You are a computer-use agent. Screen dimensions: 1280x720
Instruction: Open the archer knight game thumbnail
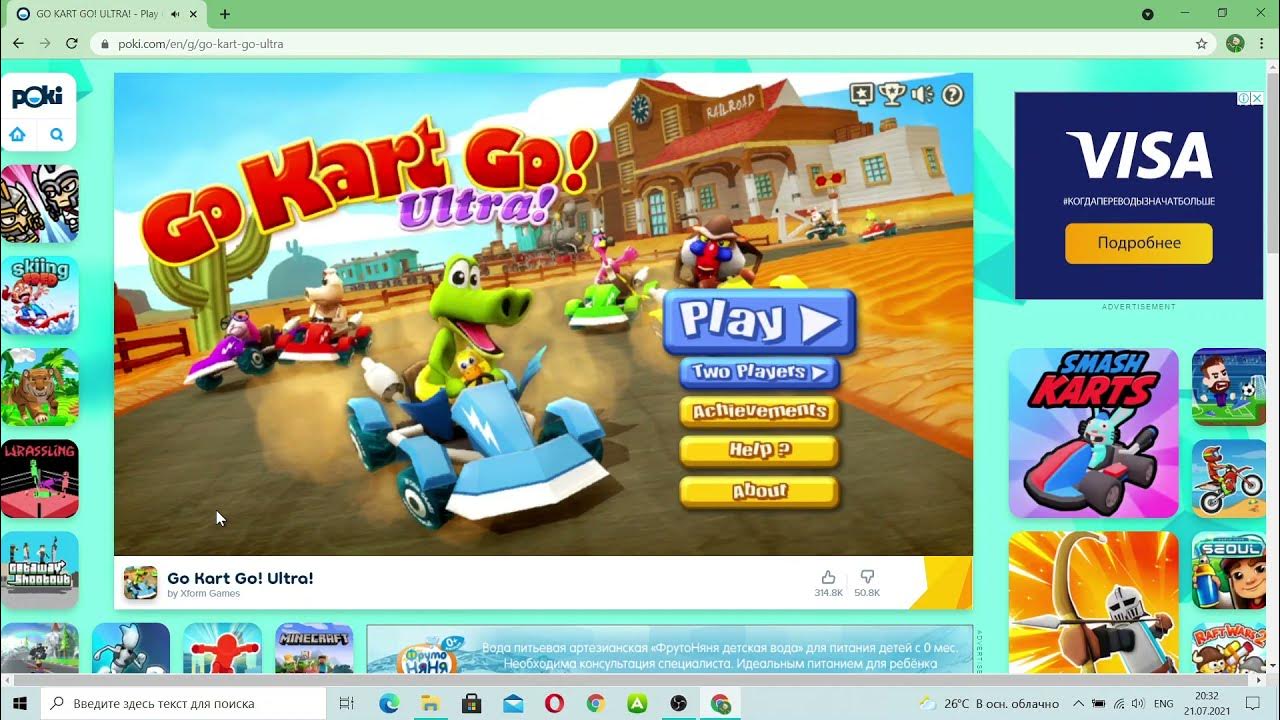pos(1094,603)
